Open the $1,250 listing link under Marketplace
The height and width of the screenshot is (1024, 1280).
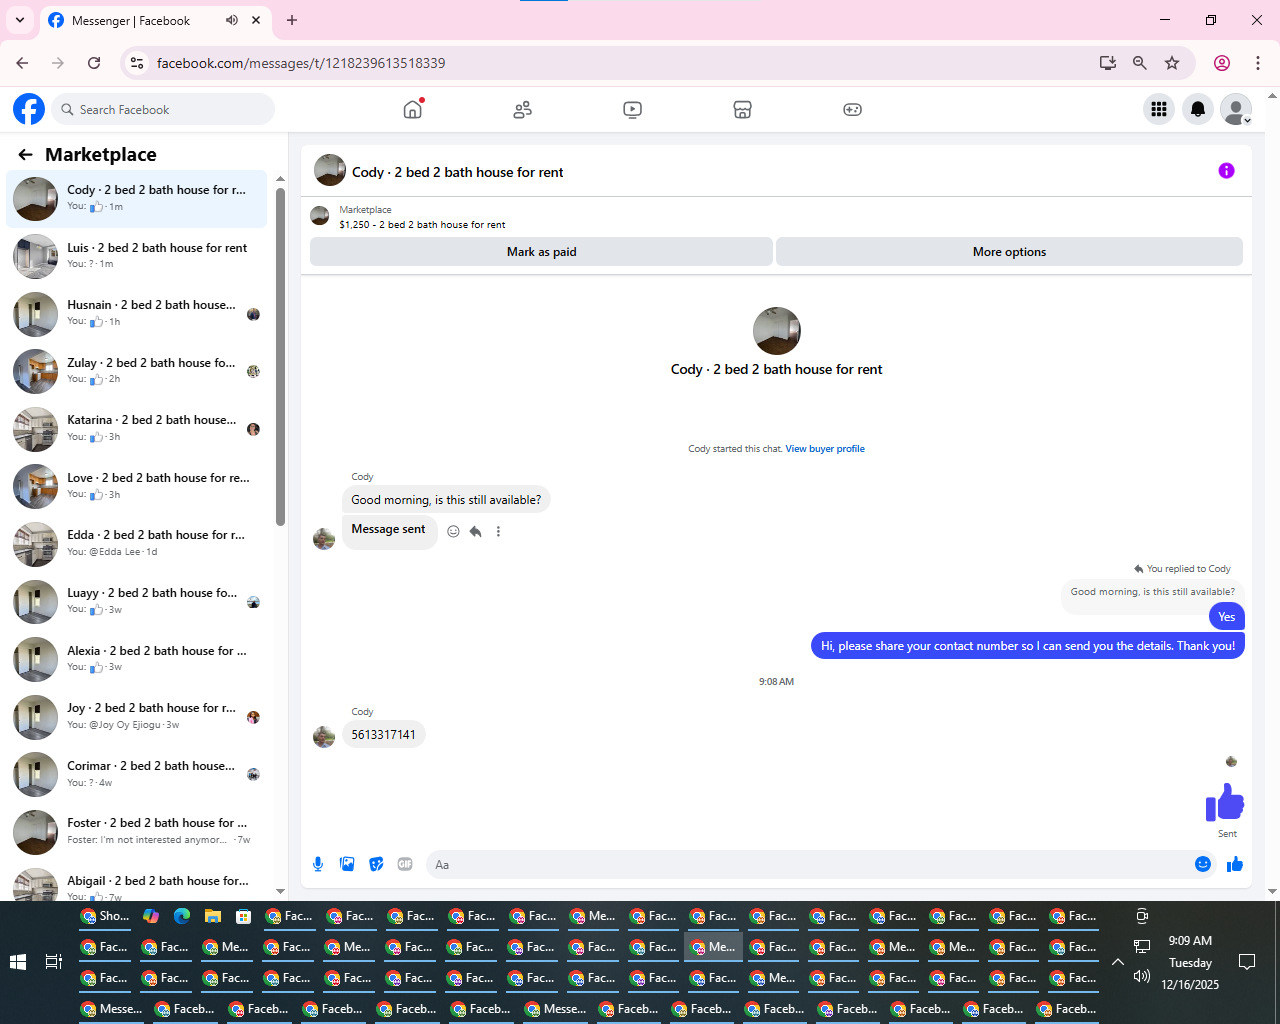click(x=422, y=225)
